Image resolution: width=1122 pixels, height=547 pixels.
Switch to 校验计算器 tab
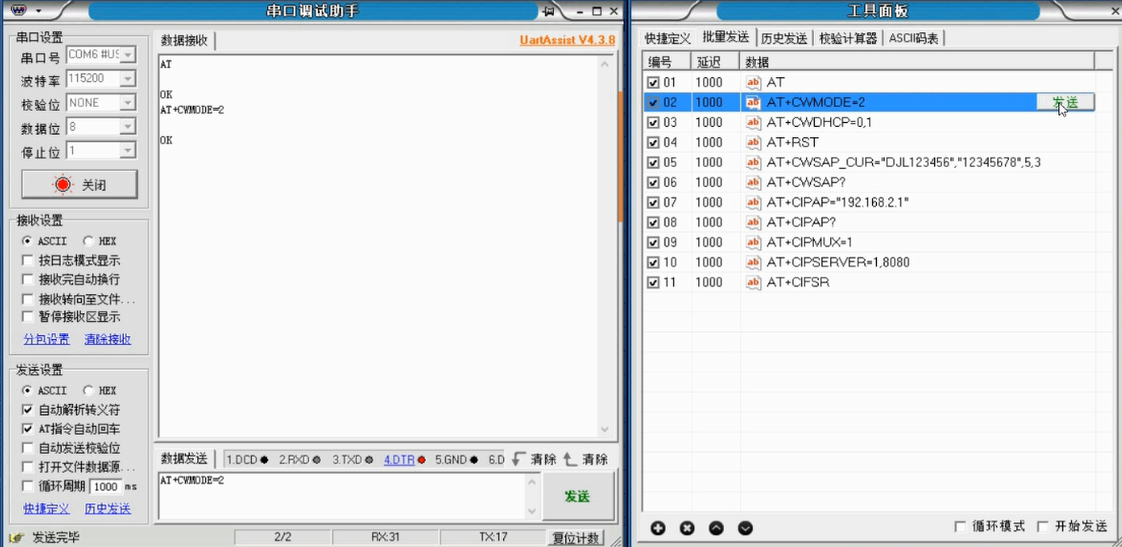tap(848, 39)
